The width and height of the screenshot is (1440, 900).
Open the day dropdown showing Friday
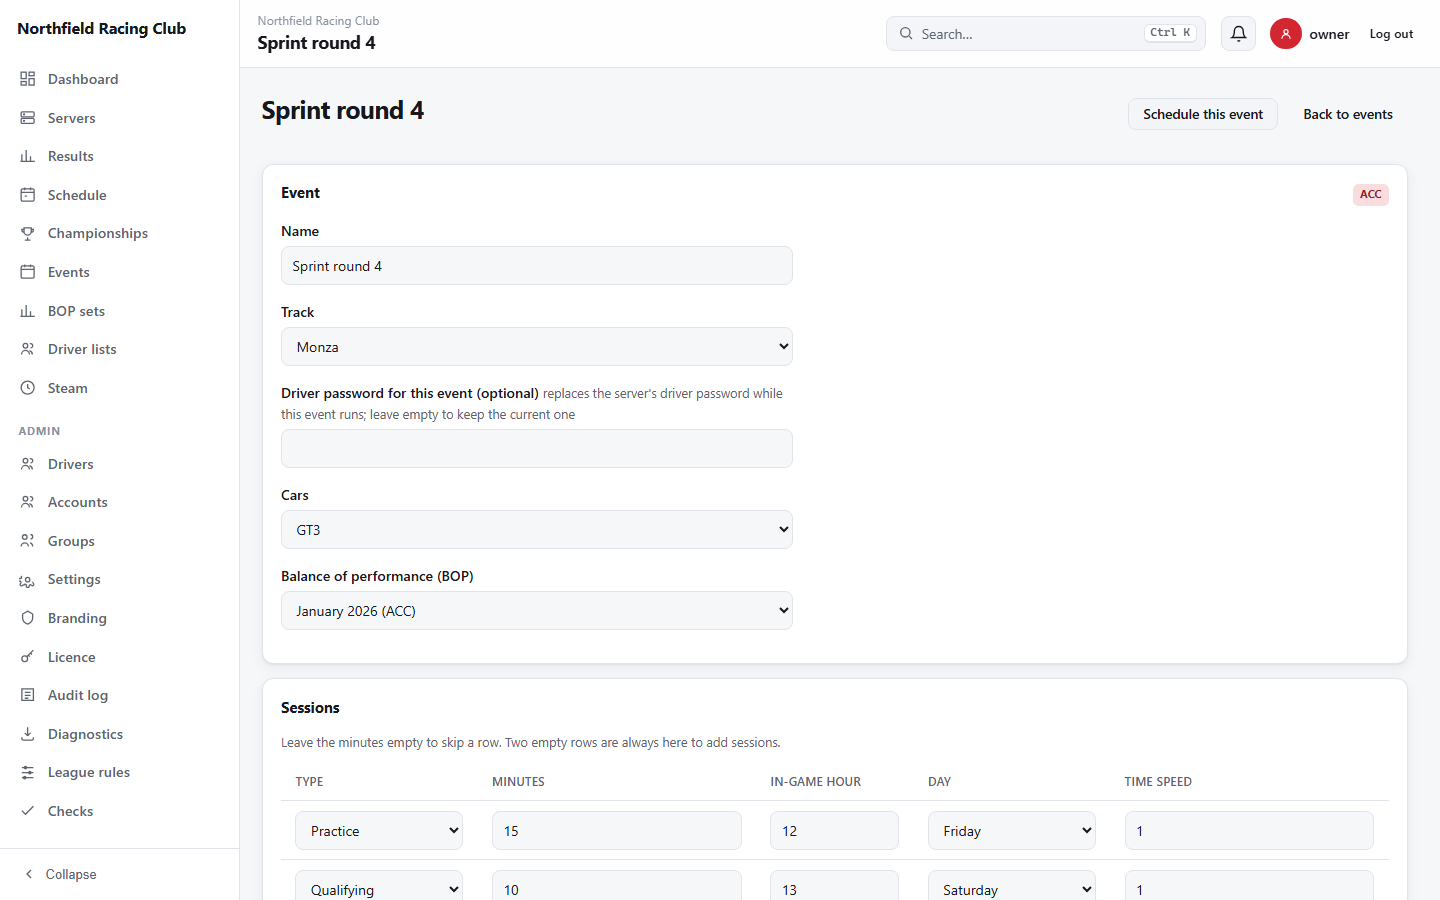pos(1012,831)
